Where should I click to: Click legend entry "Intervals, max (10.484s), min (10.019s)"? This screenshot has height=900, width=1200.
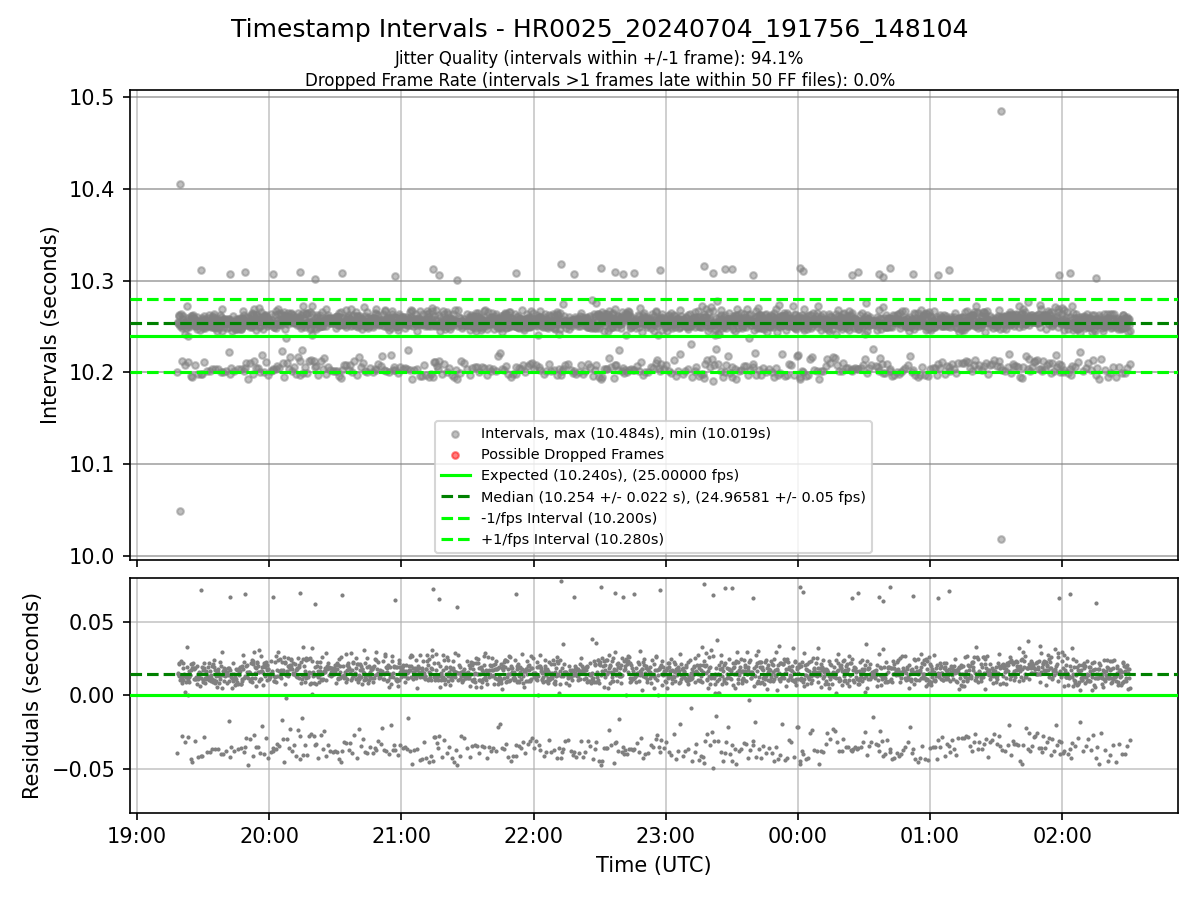(625, 433)
